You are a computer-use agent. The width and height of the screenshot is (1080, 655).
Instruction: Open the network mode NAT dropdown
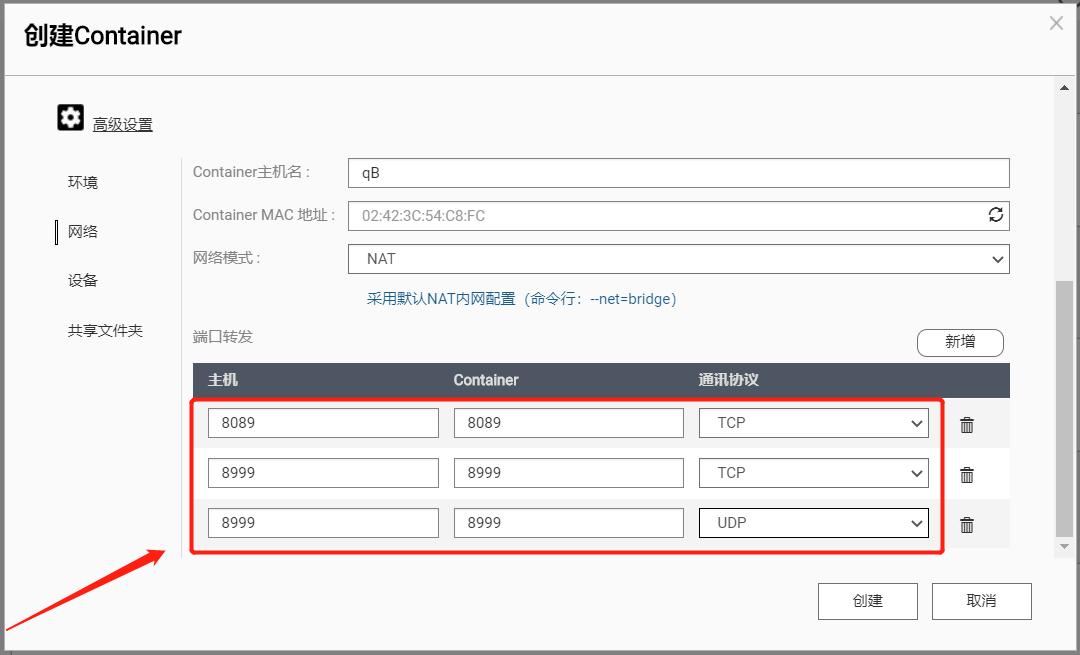(678, 259)
